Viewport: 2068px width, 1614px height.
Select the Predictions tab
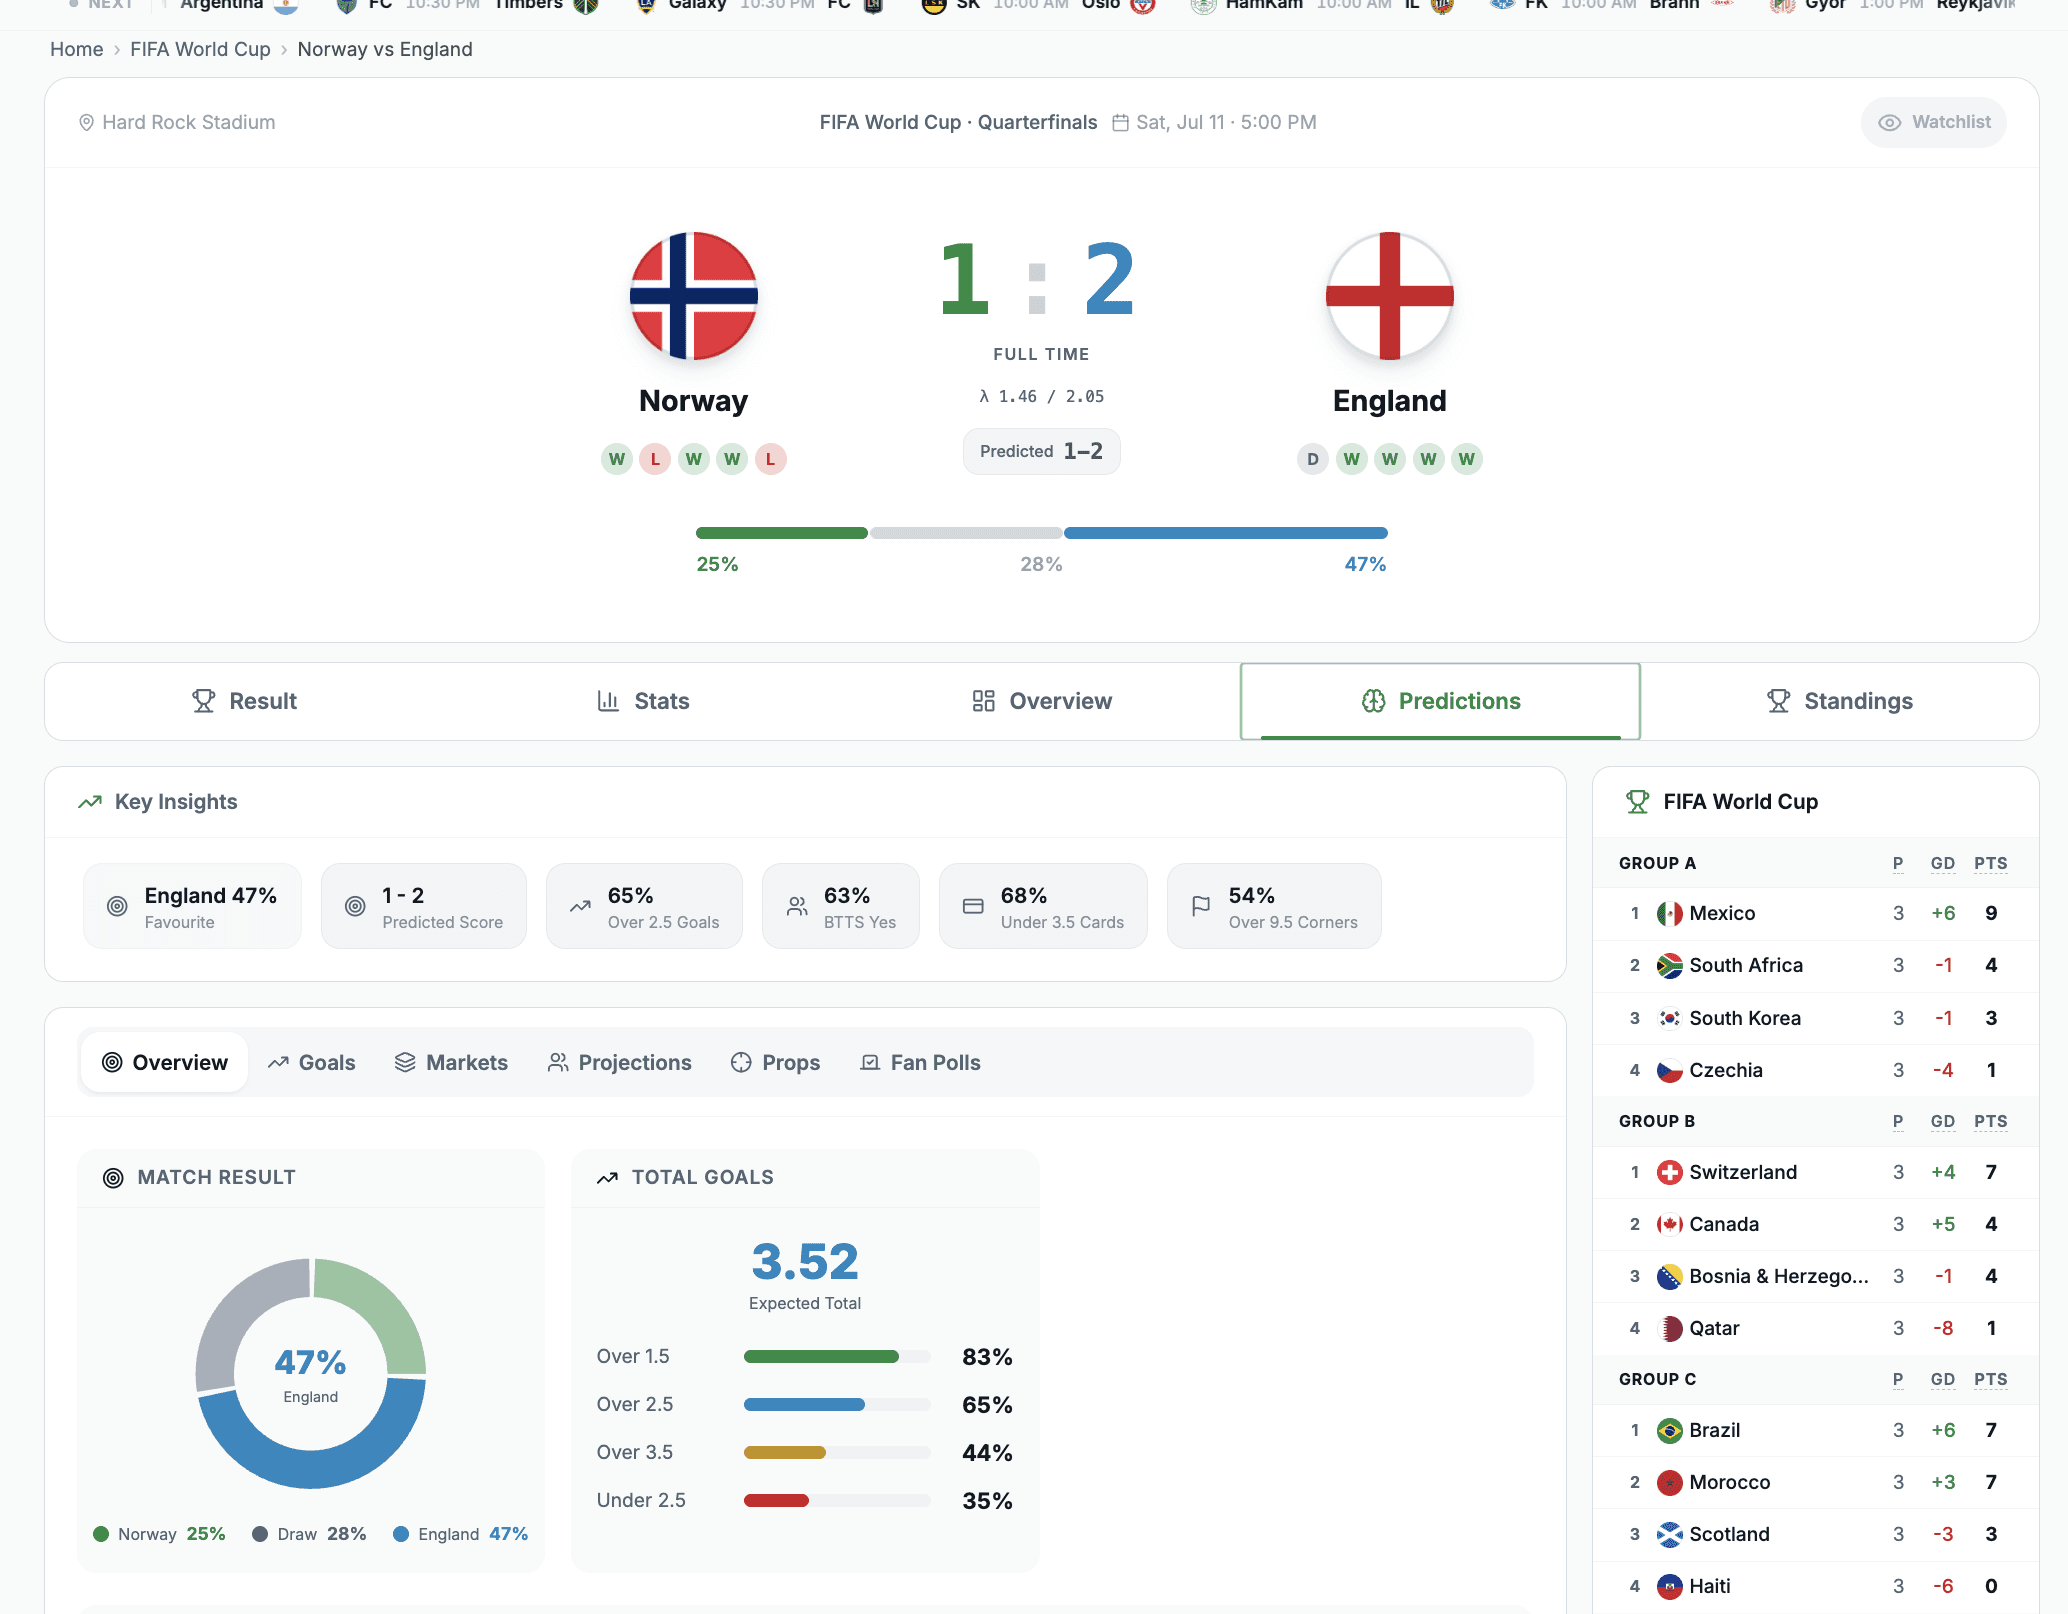pos(1440,701)
